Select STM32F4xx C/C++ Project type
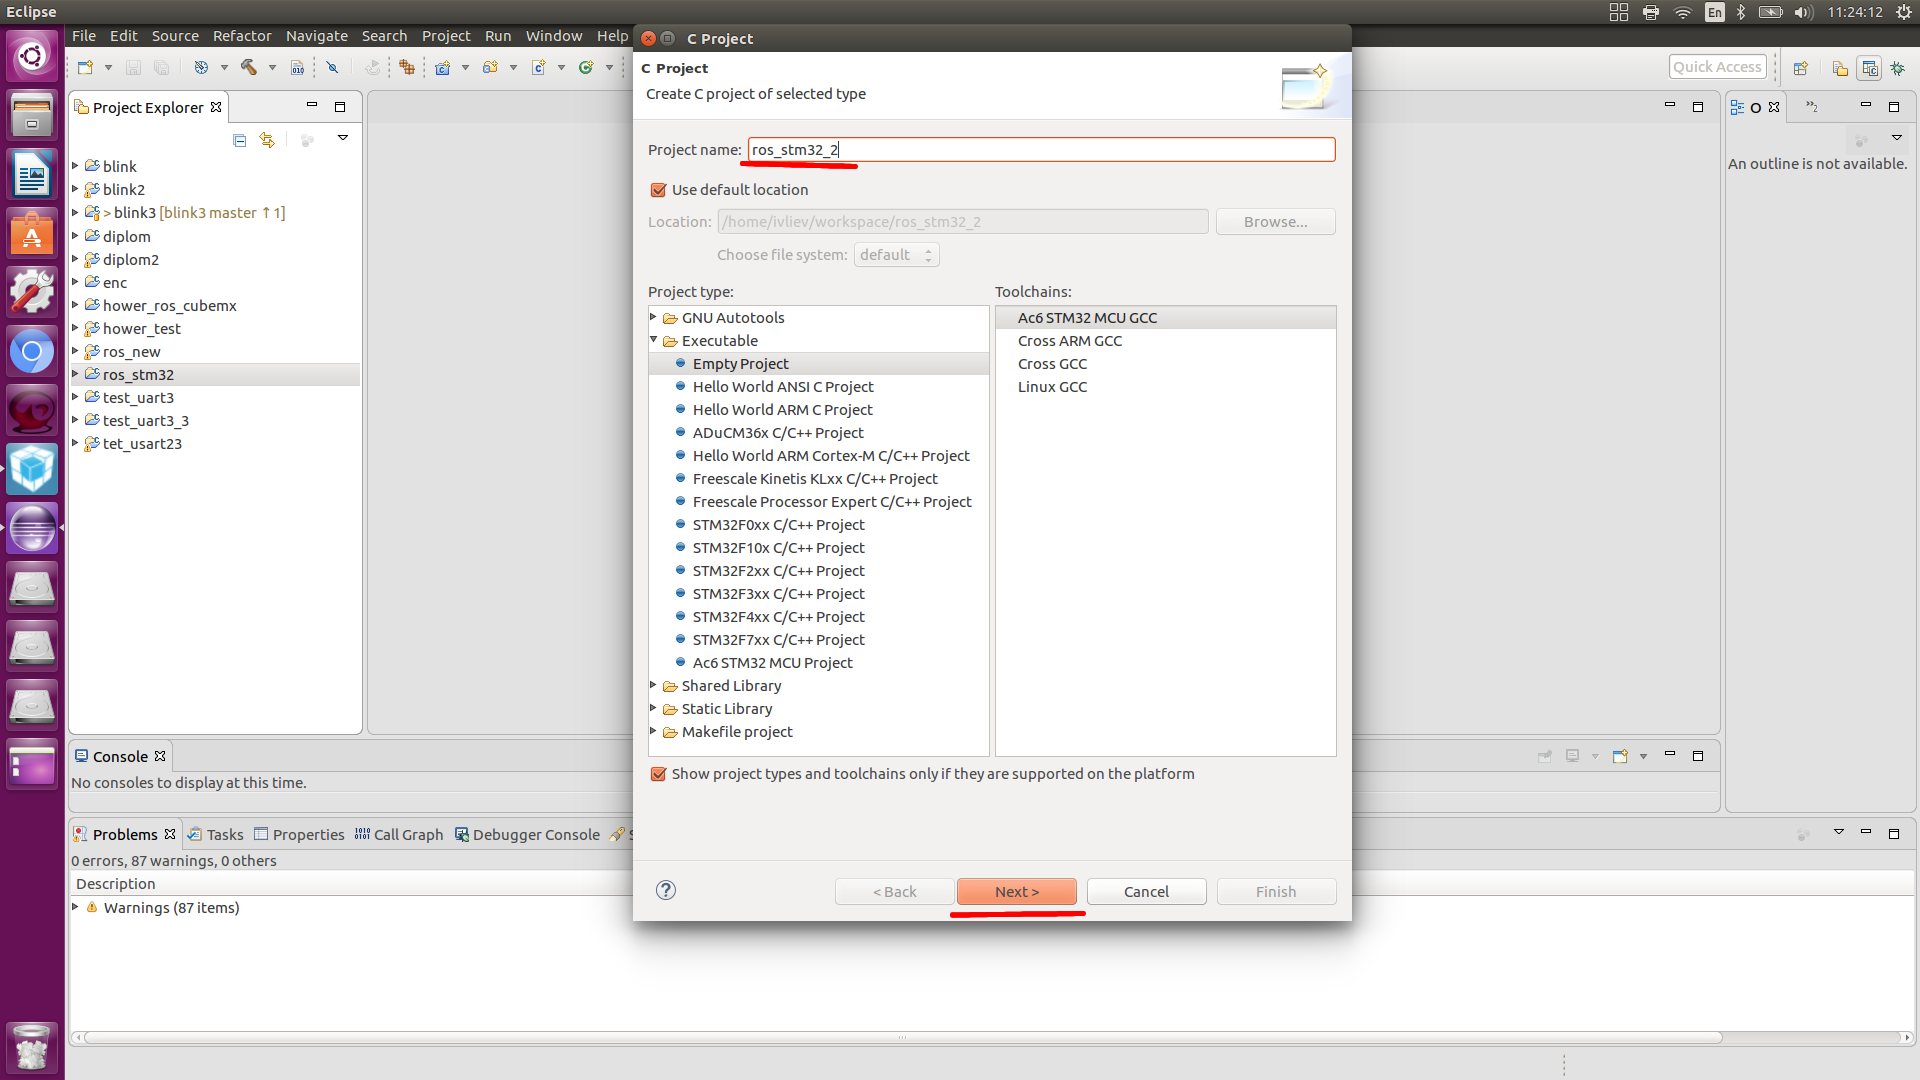Screen dimensions: 1920x1080 778,617
